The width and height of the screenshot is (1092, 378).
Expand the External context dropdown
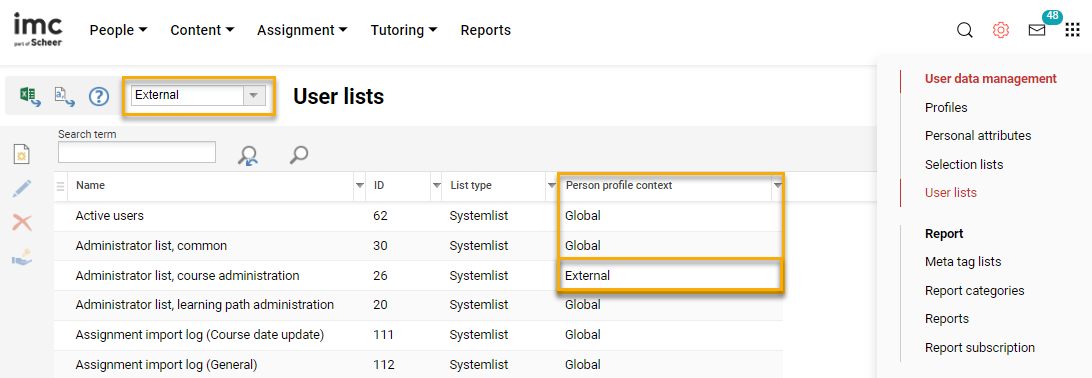(x=254, y=95)
